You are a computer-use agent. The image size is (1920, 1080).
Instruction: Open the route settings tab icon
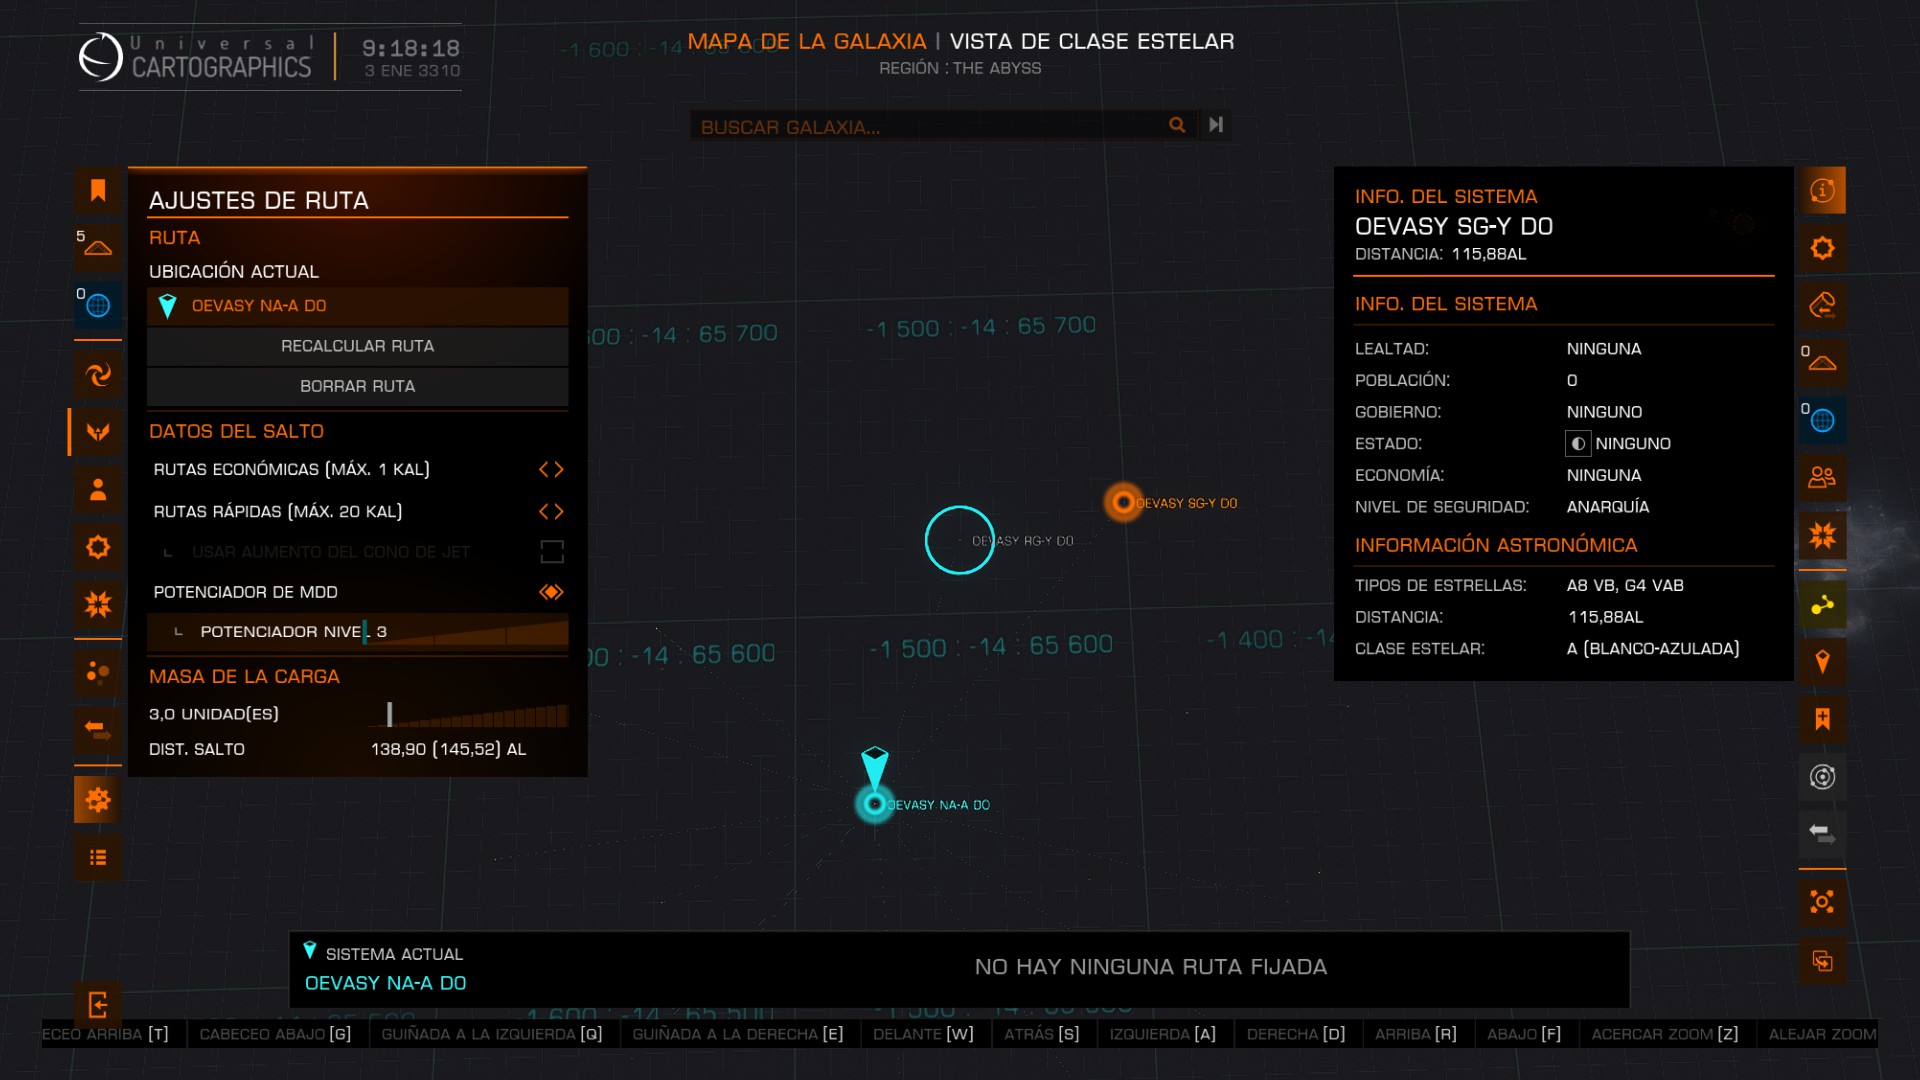(98, 432)
